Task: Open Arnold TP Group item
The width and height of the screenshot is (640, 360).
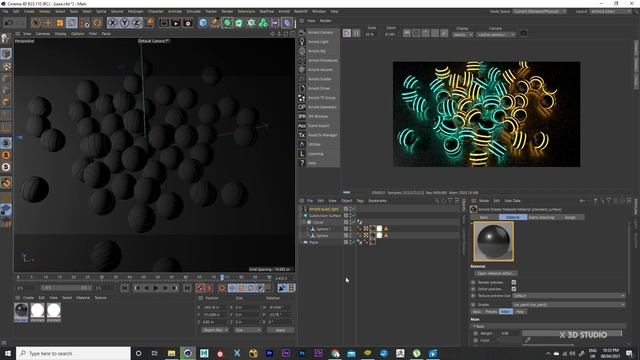Action: click(319, 98)
